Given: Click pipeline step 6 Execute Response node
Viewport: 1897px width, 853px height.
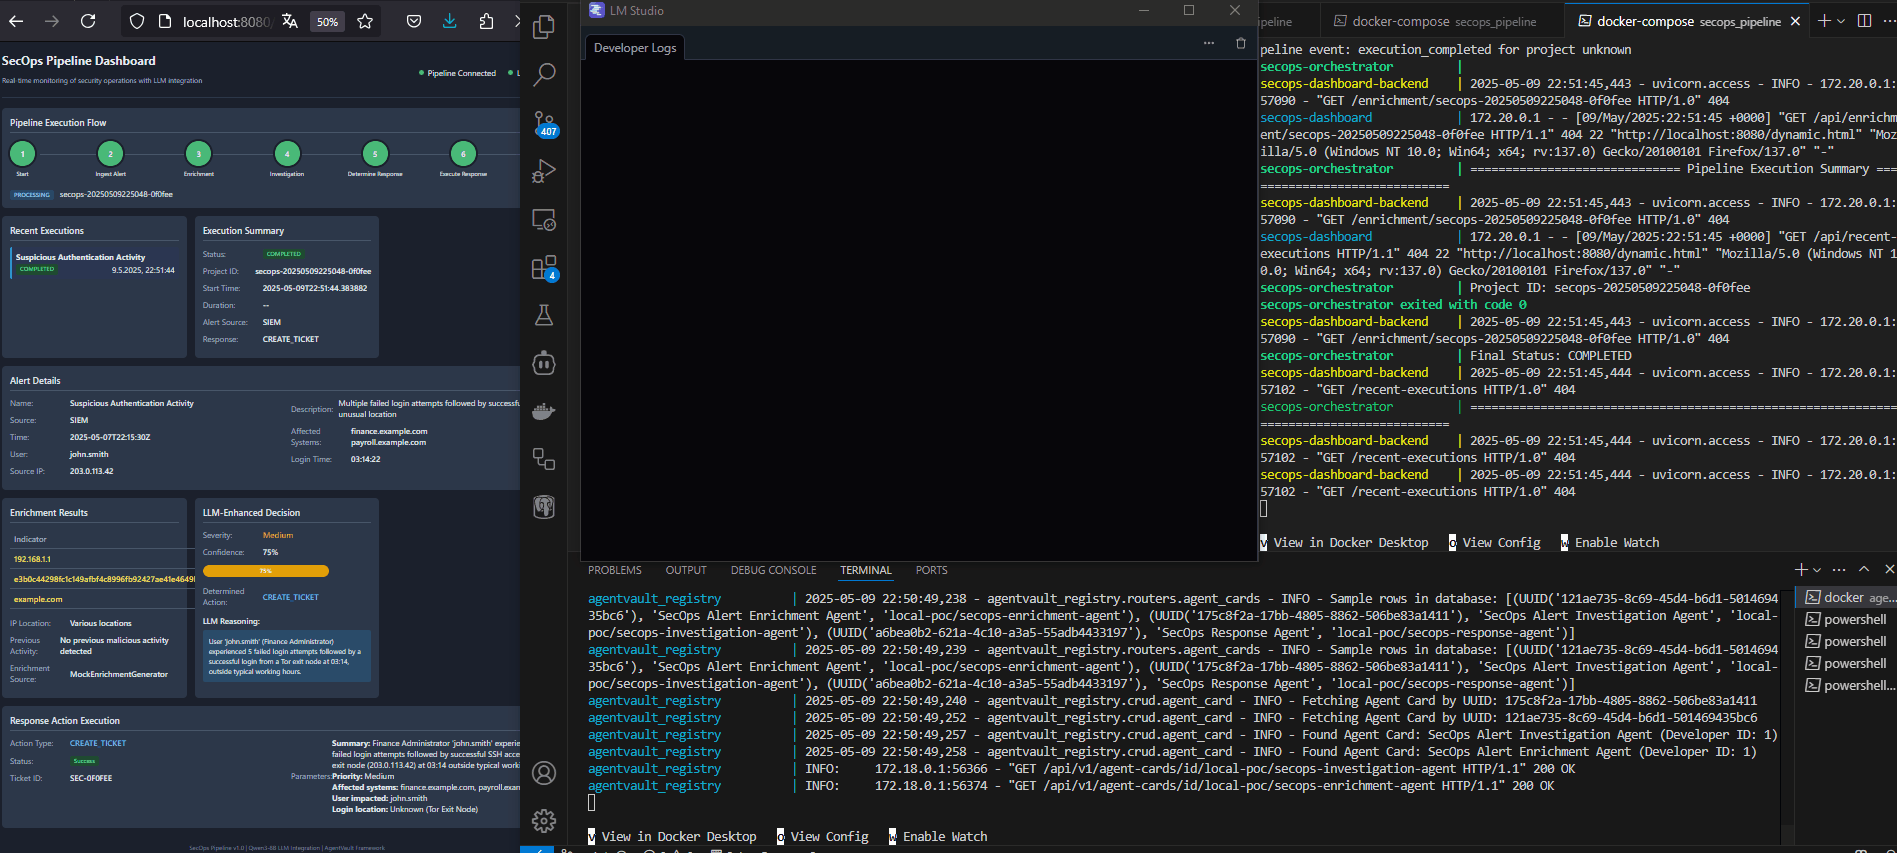Looking at the screenshot, I should [463, 154].
